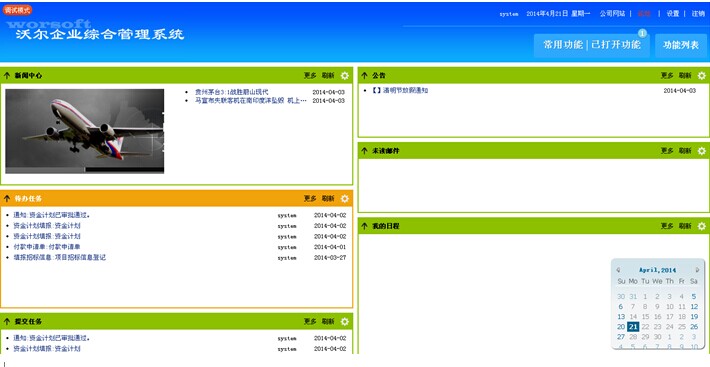Click 刷新 in 未读邮件 panel
Screen dimensions: 710x367
685,151
